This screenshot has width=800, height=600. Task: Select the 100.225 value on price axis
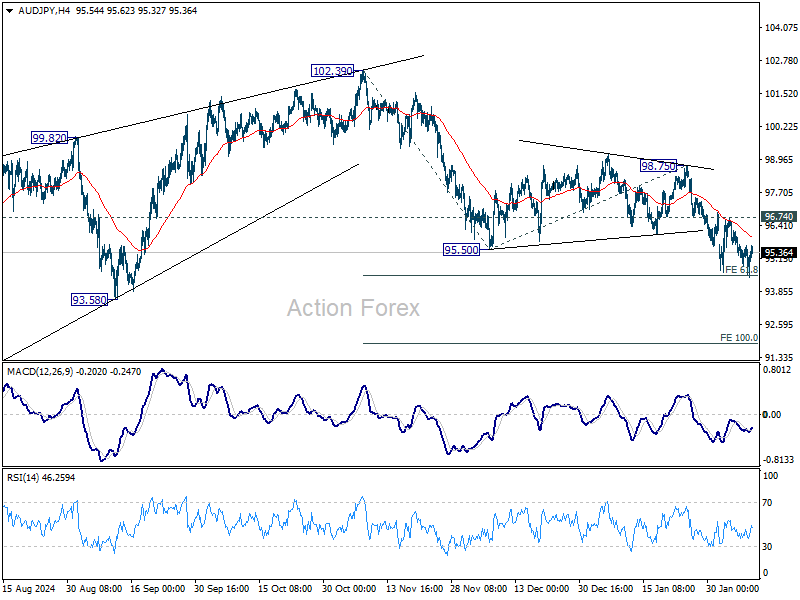tap(781, 127)
